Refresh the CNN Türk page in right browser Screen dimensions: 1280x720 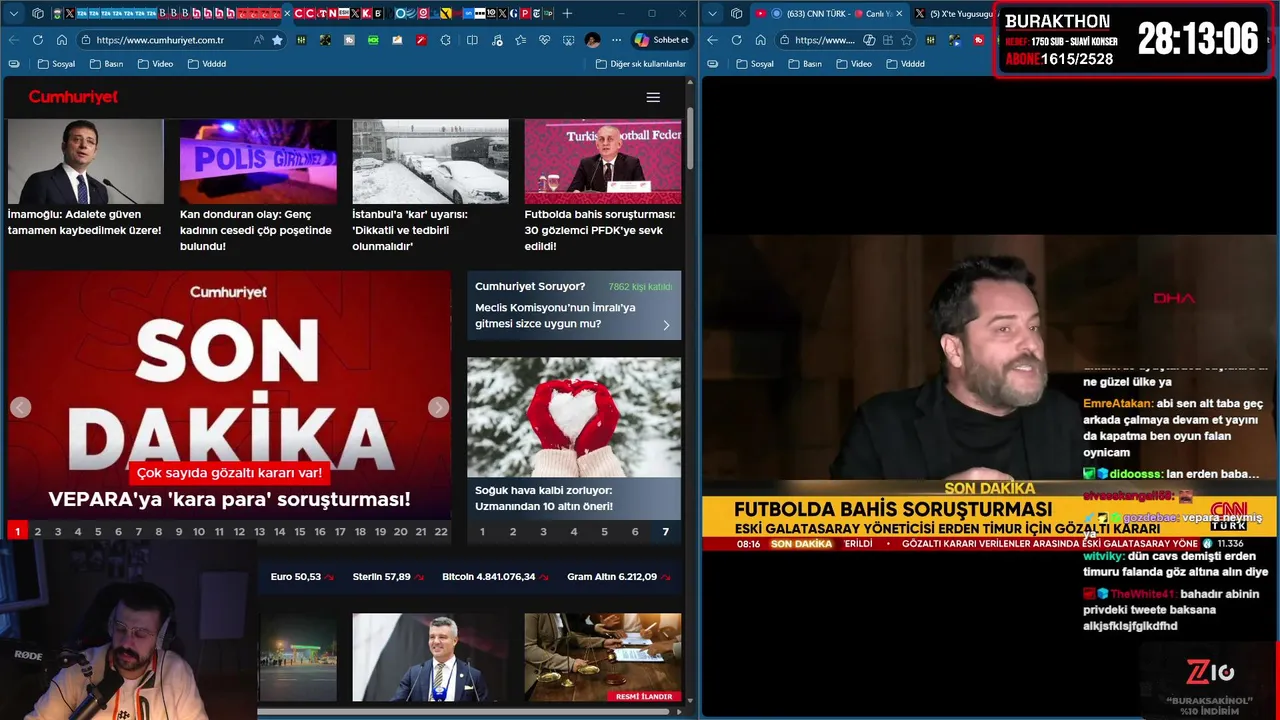[x=736, y=40]
